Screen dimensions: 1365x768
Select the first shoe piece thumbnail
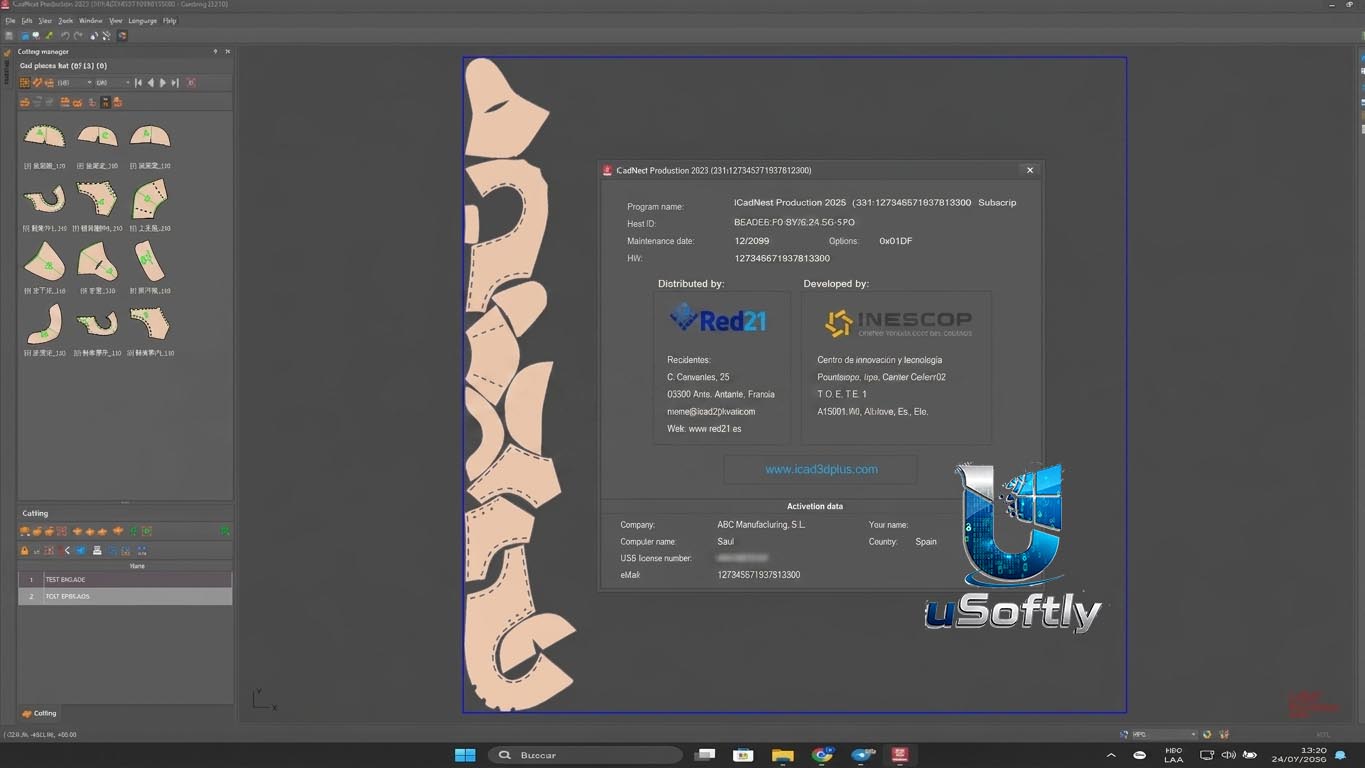43,137
